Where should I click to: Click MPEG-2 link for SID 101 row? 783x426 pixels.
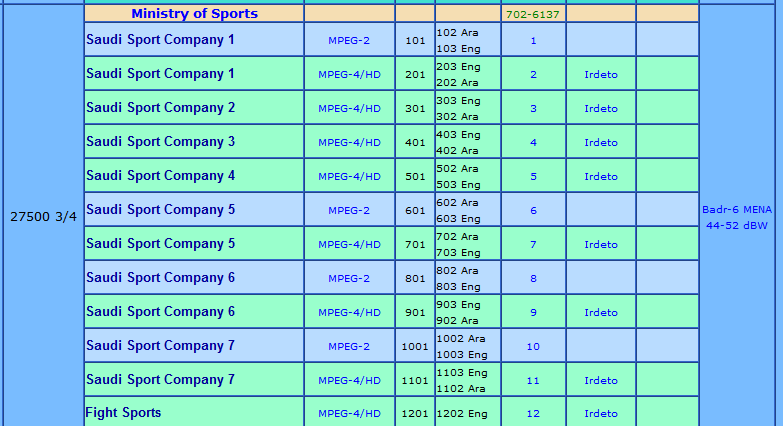349,41
